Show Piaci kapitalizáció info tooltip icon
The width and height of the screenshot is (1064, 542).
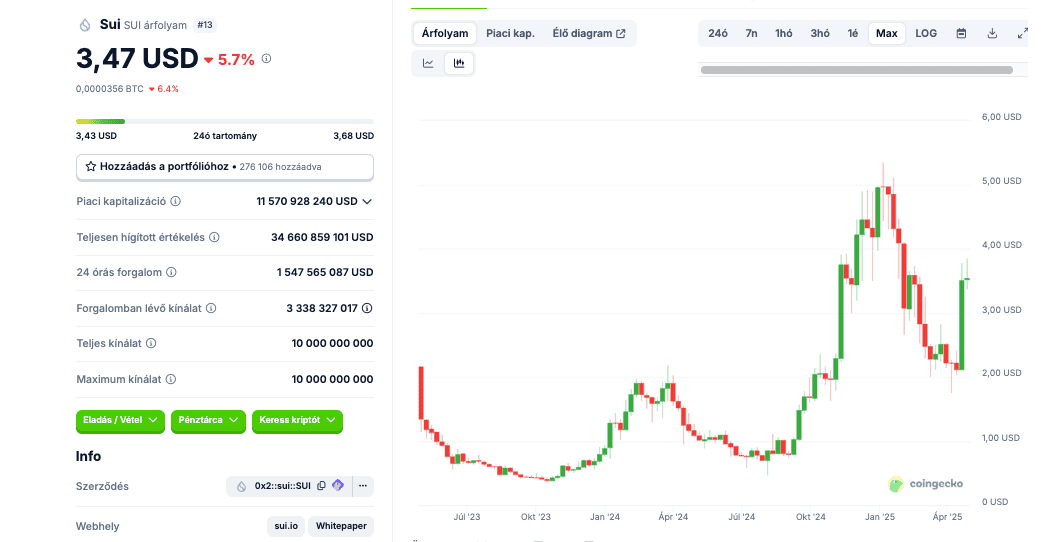point(176,201)
